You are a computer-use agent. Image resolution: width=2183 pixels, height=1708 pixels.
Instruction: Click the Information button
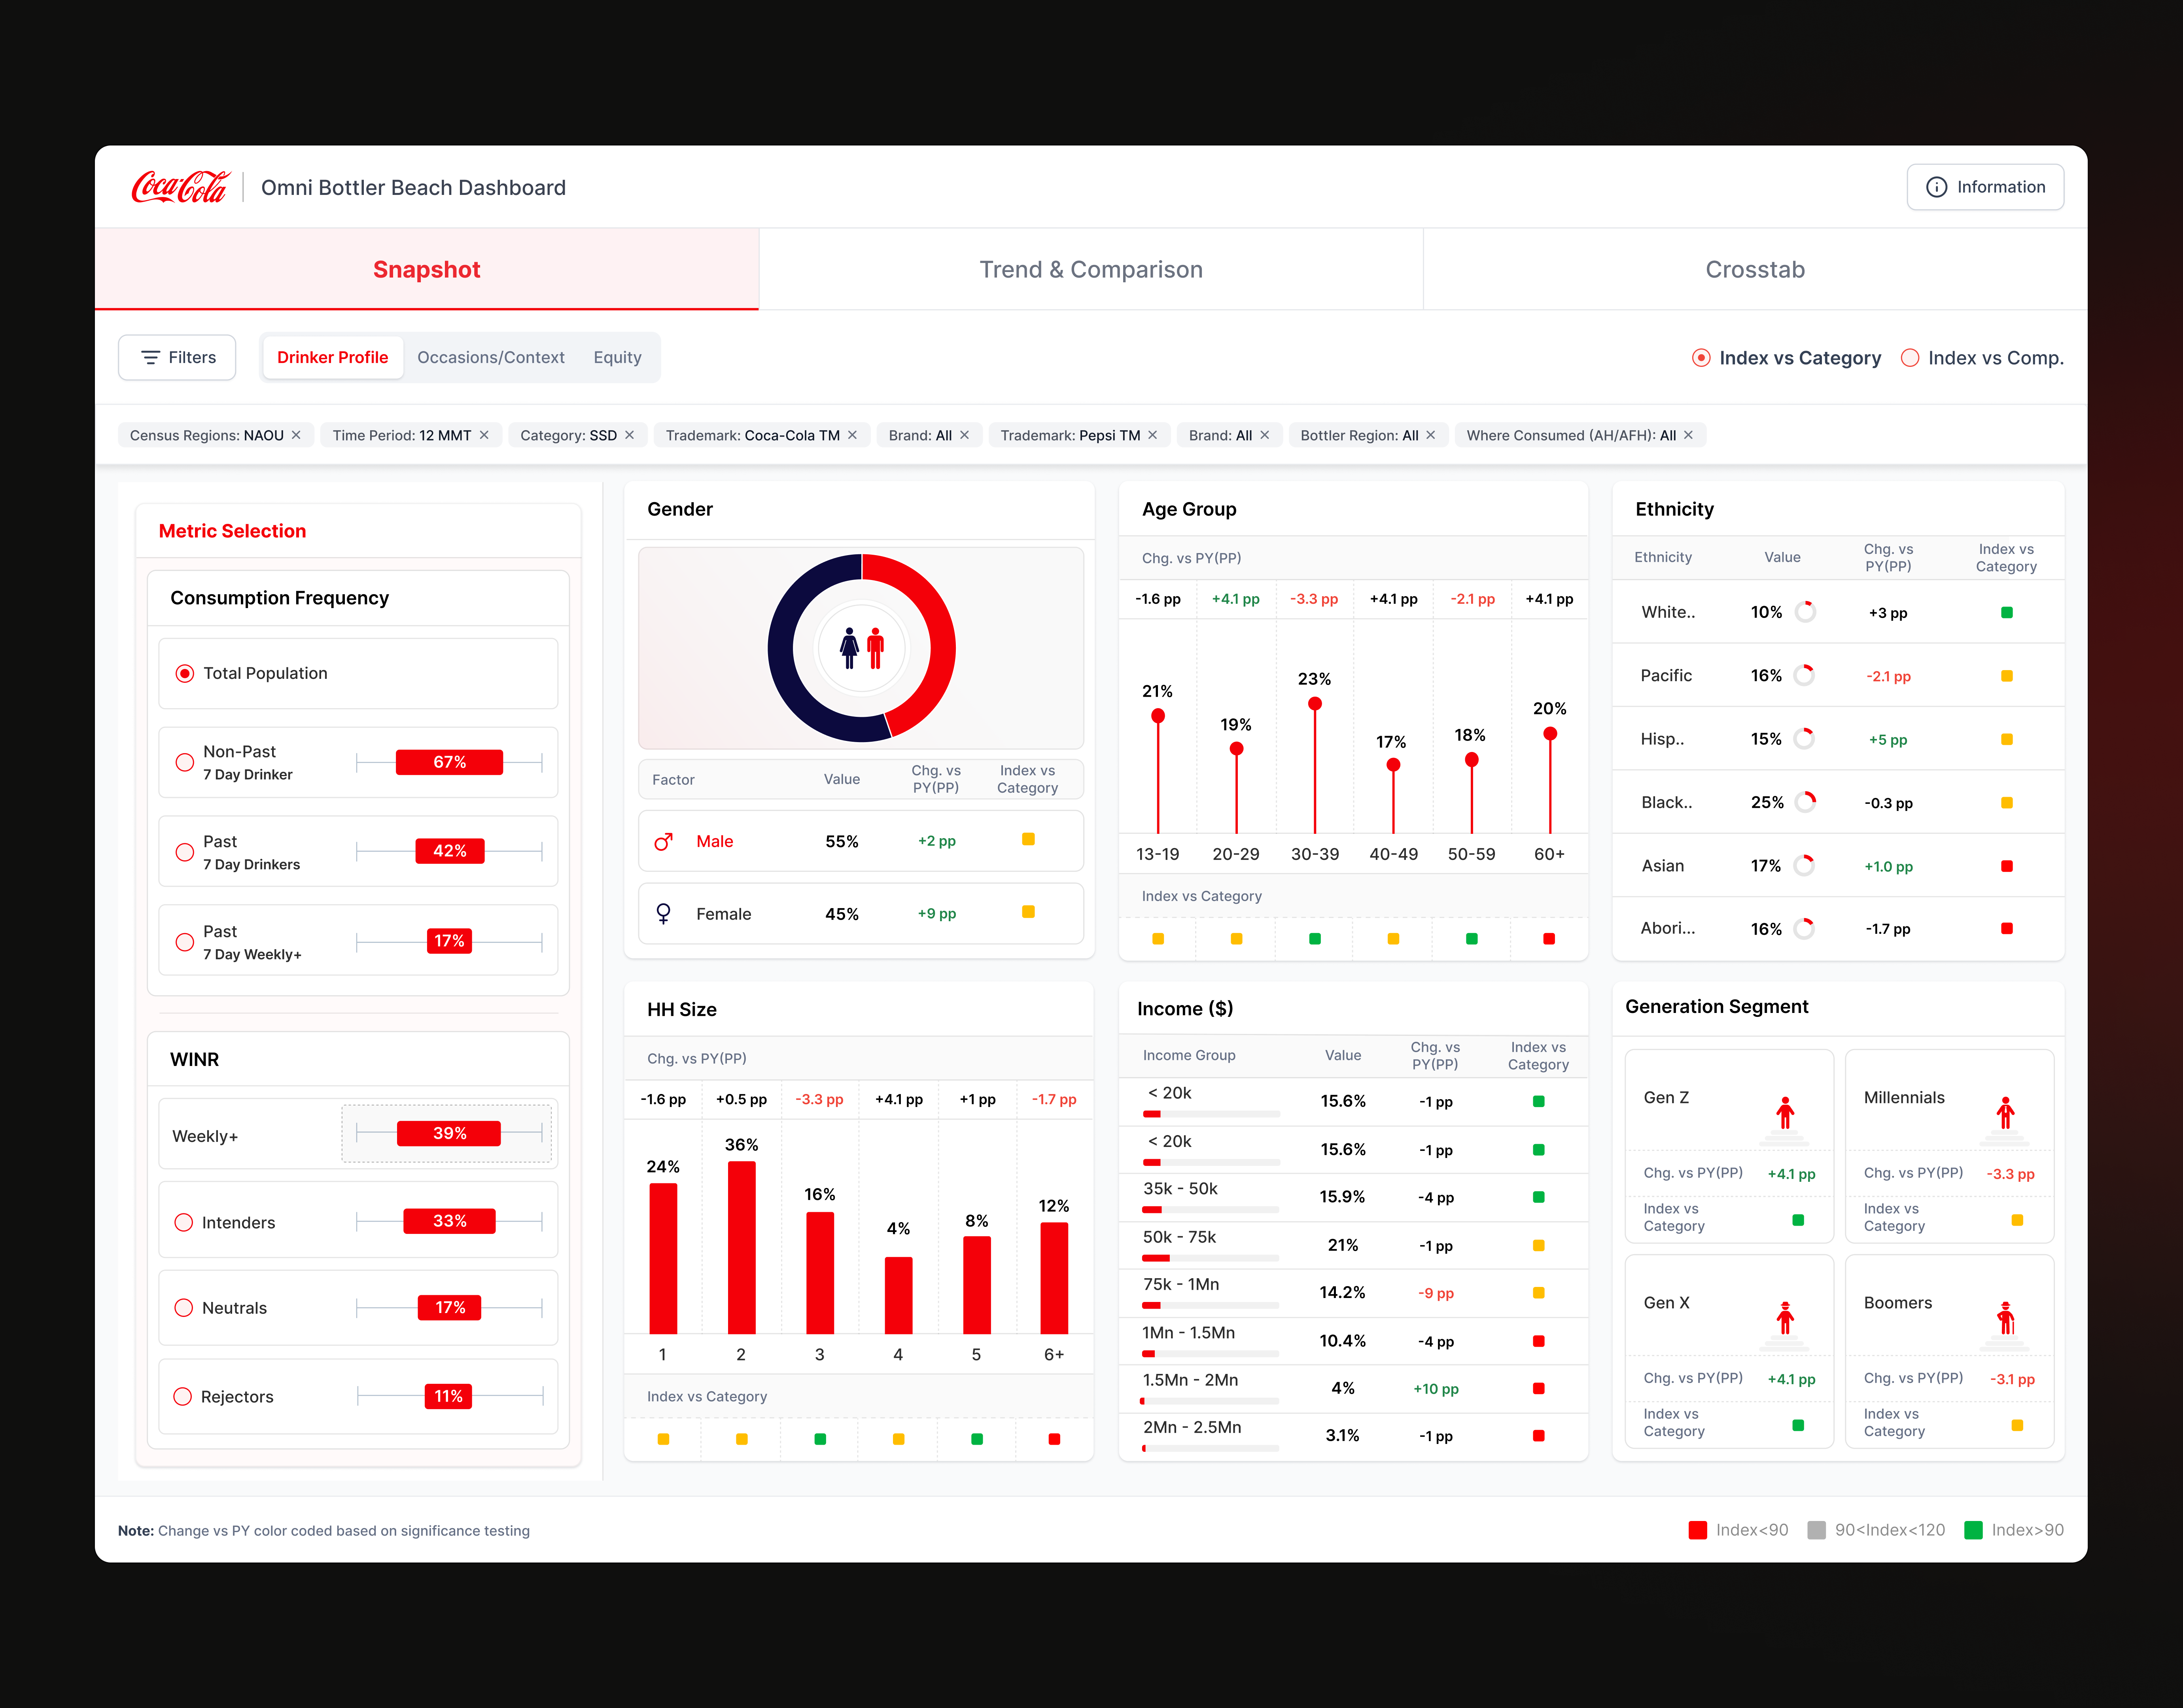coord(1985,187)
